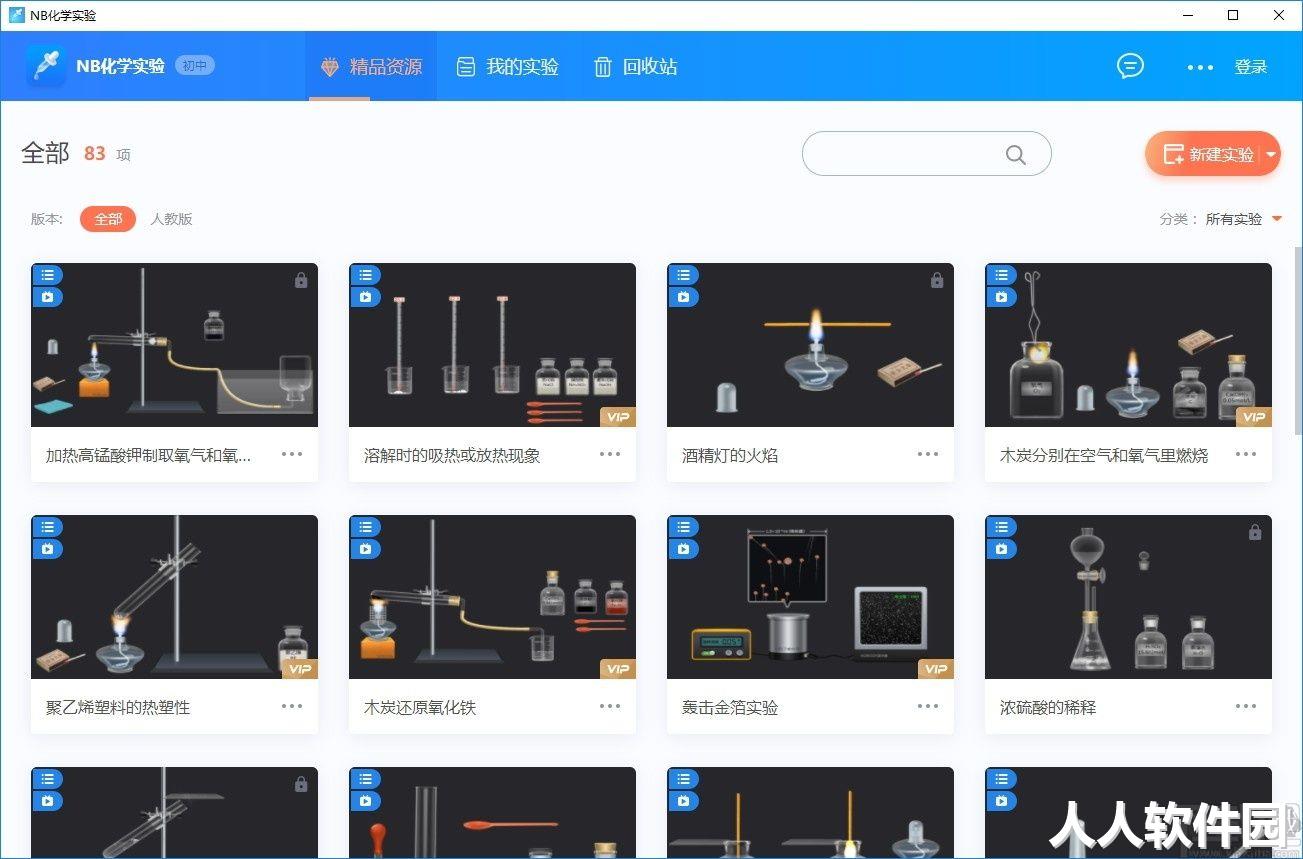Click lock icon on 酒精灯的火焰 card

click(937, 280)
